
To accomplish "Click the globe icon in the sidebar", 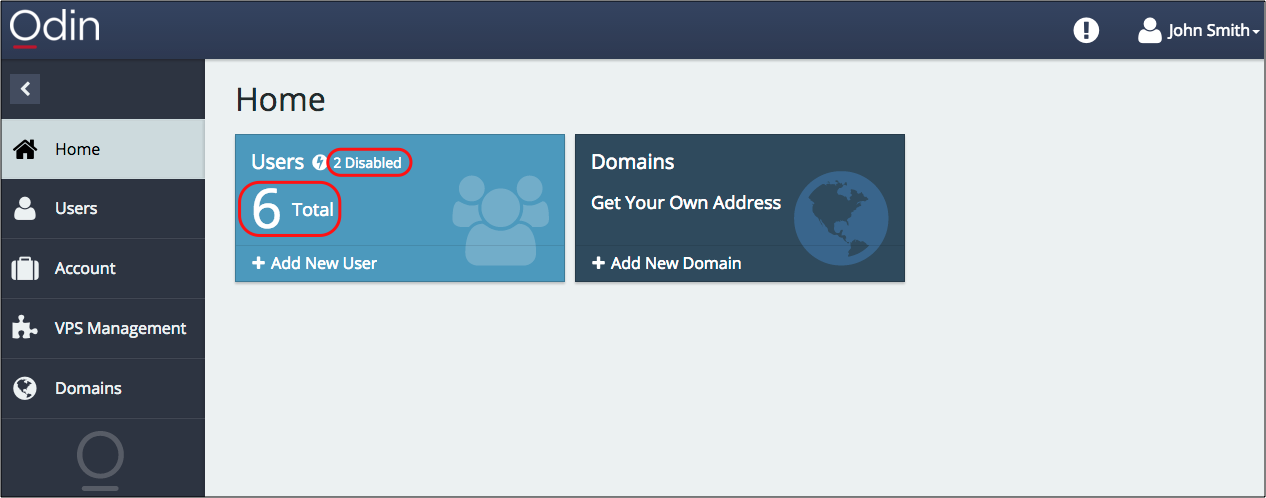I will (25, 388).
